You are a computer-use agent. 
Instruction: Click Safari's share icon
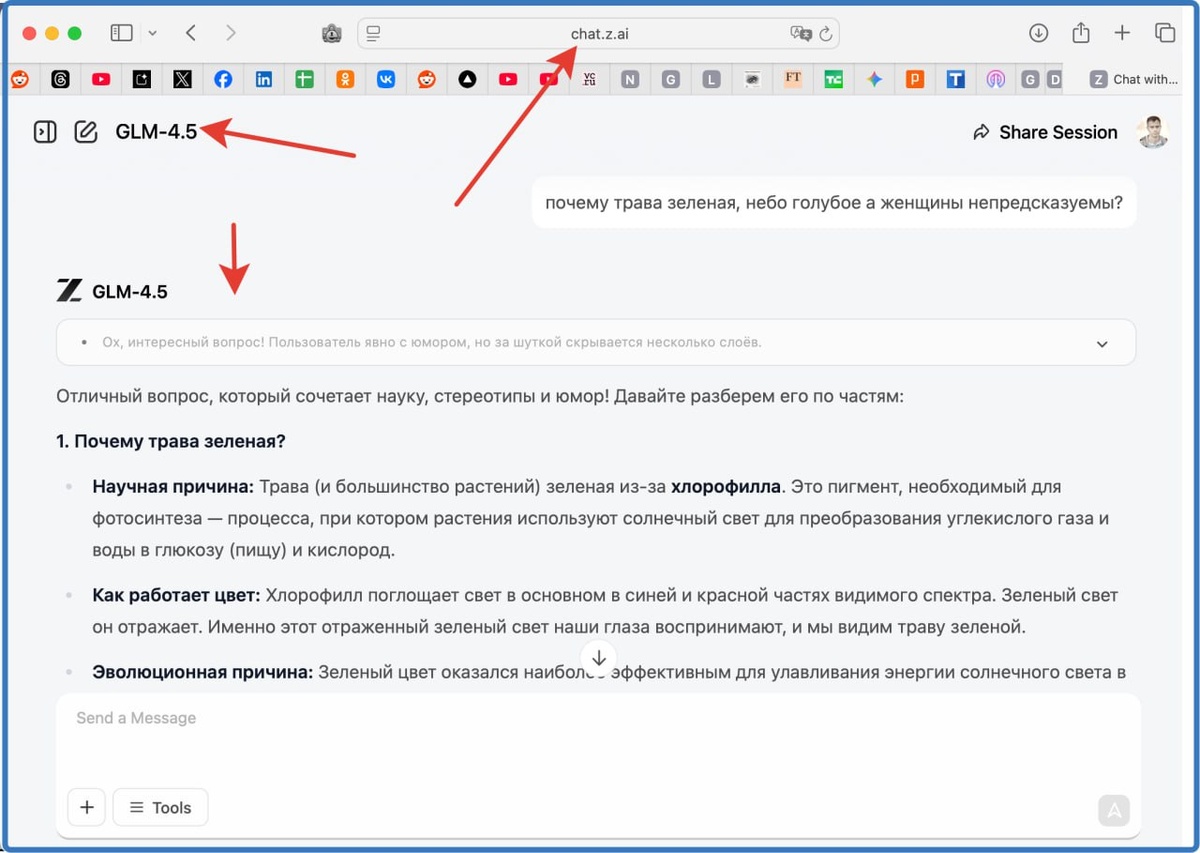coord(1080,33)
